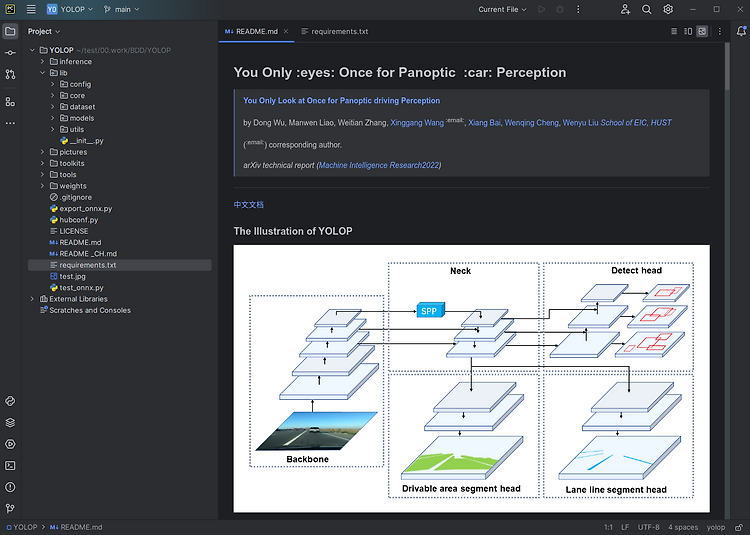Open the Python Packages tool window
Screen dimensions: 750x535
pos(10,401)
